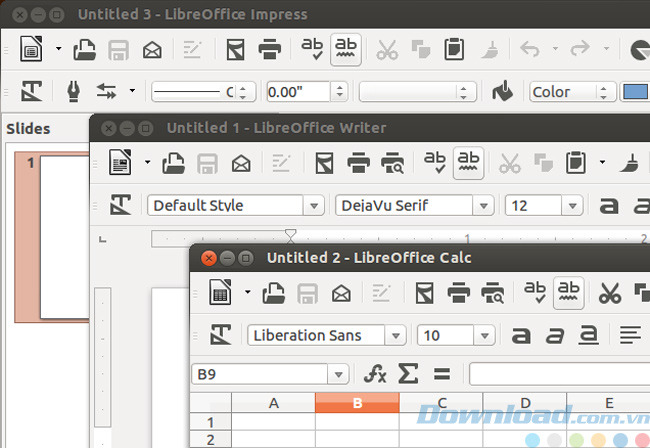Click Name Box showing B9 in Calc
Image resolution: width=650 pixels, height=448 pixels.
pos(260,374)
